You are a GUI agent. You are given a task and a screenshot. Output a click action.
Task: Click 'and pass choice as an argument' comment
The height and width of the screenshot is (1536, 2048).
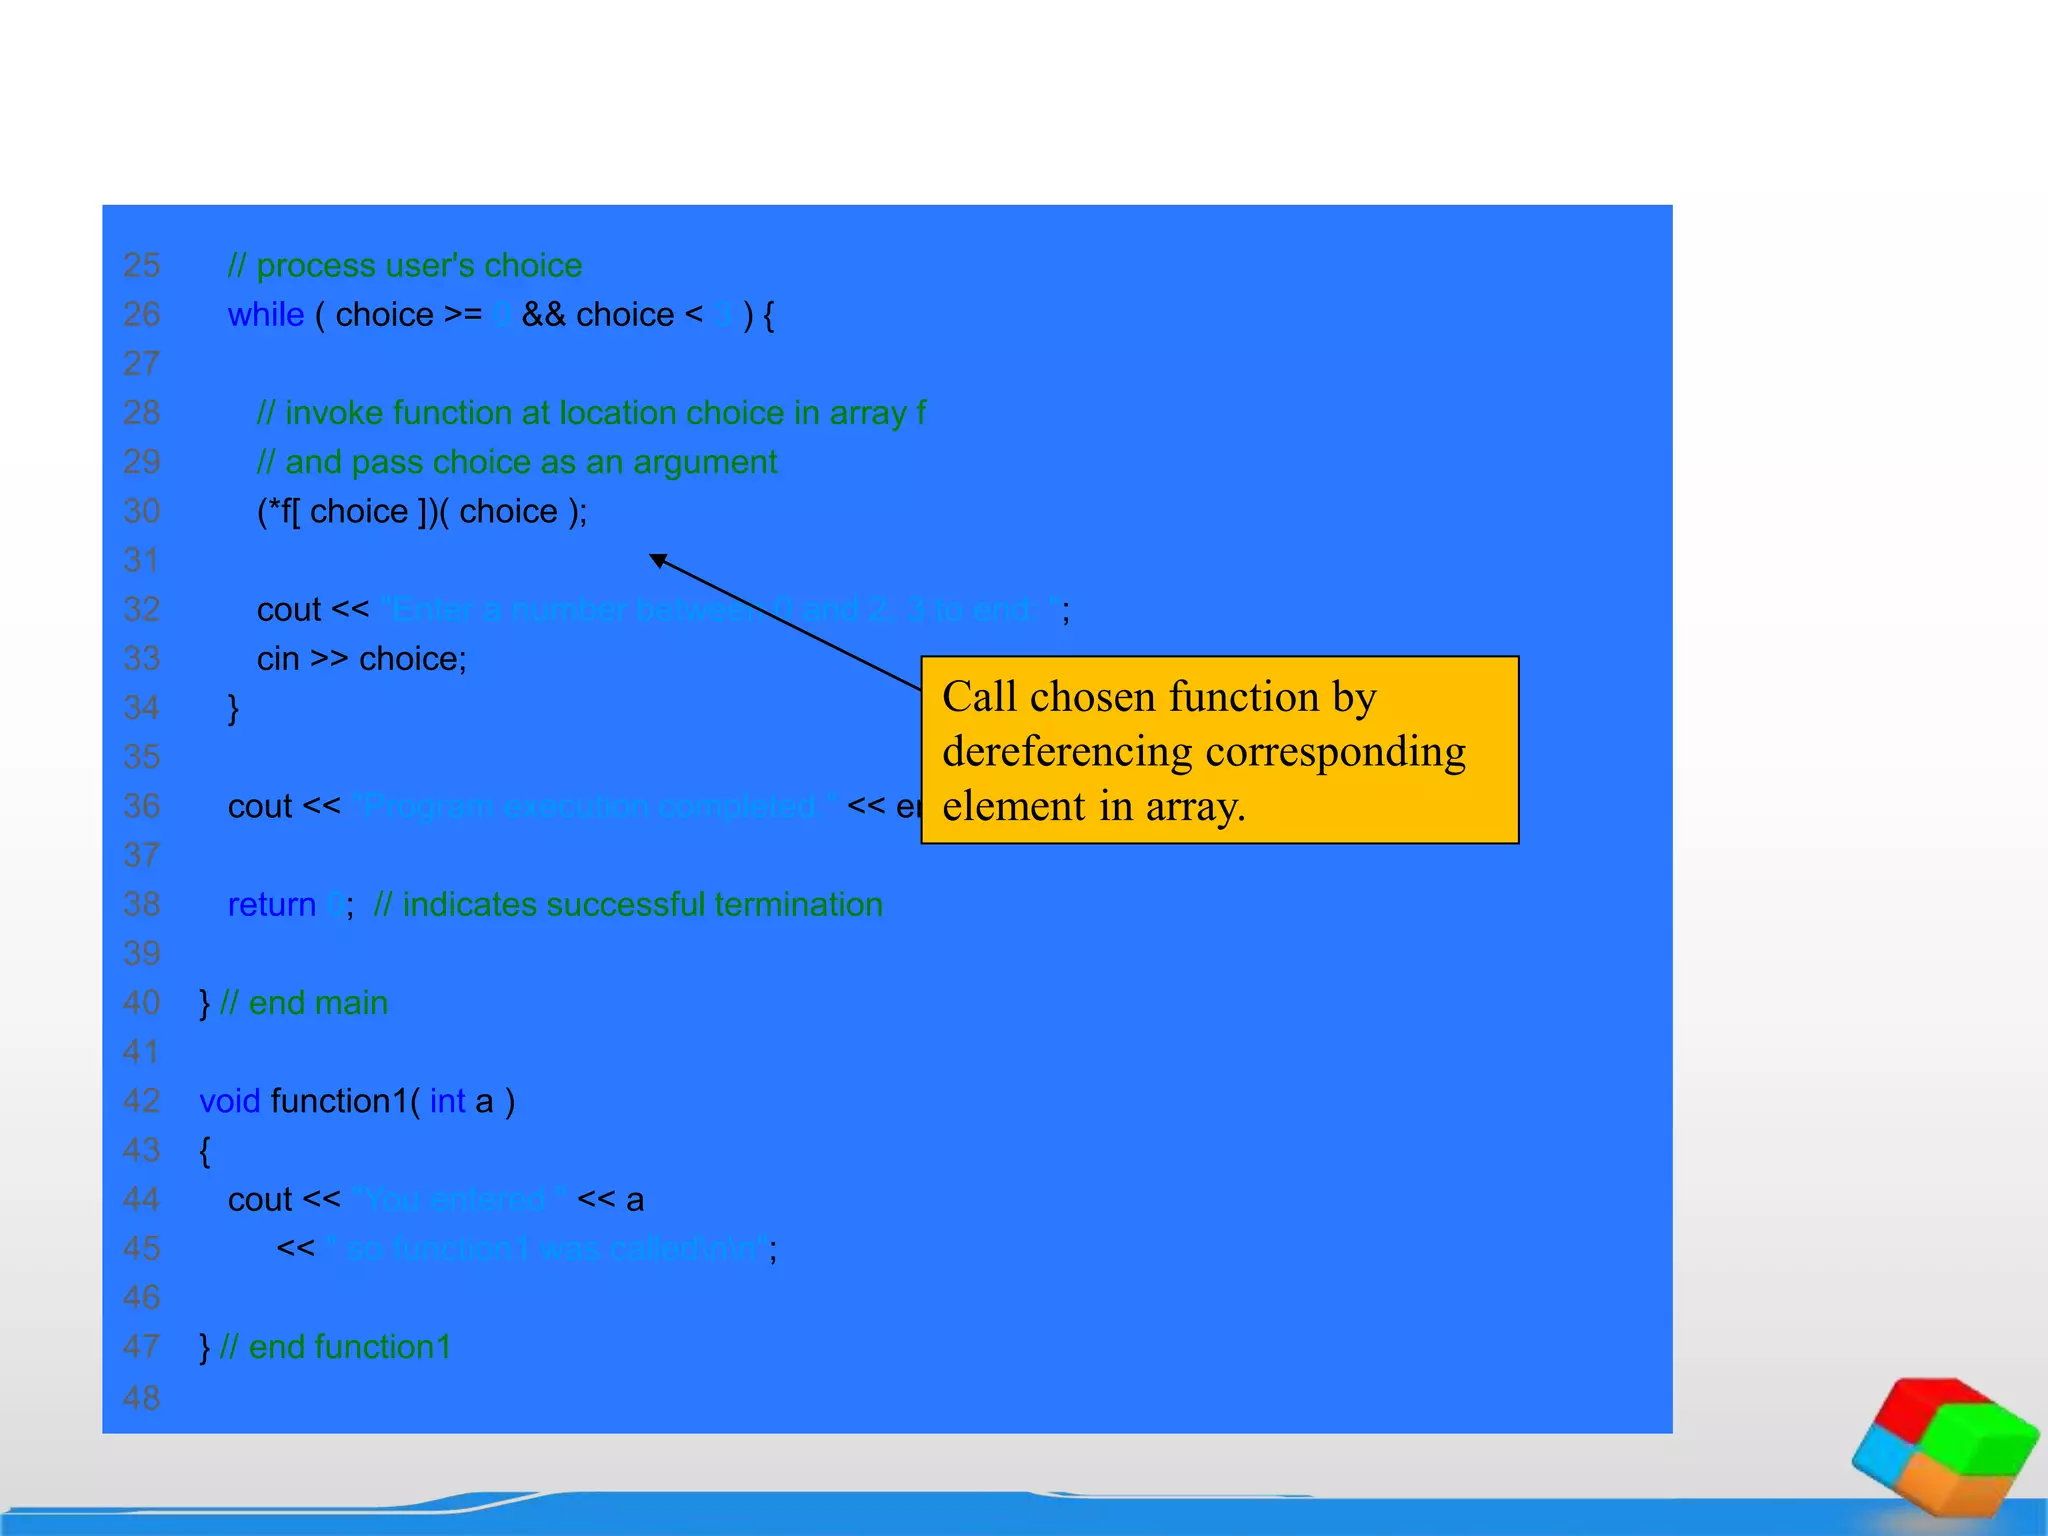coord(516,462)
